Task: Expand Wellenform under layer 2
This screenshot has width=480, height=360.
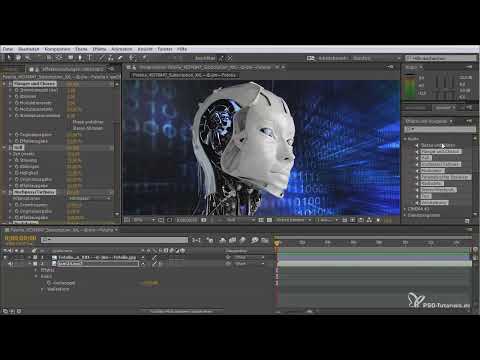Action: click(x=42, y=289)
